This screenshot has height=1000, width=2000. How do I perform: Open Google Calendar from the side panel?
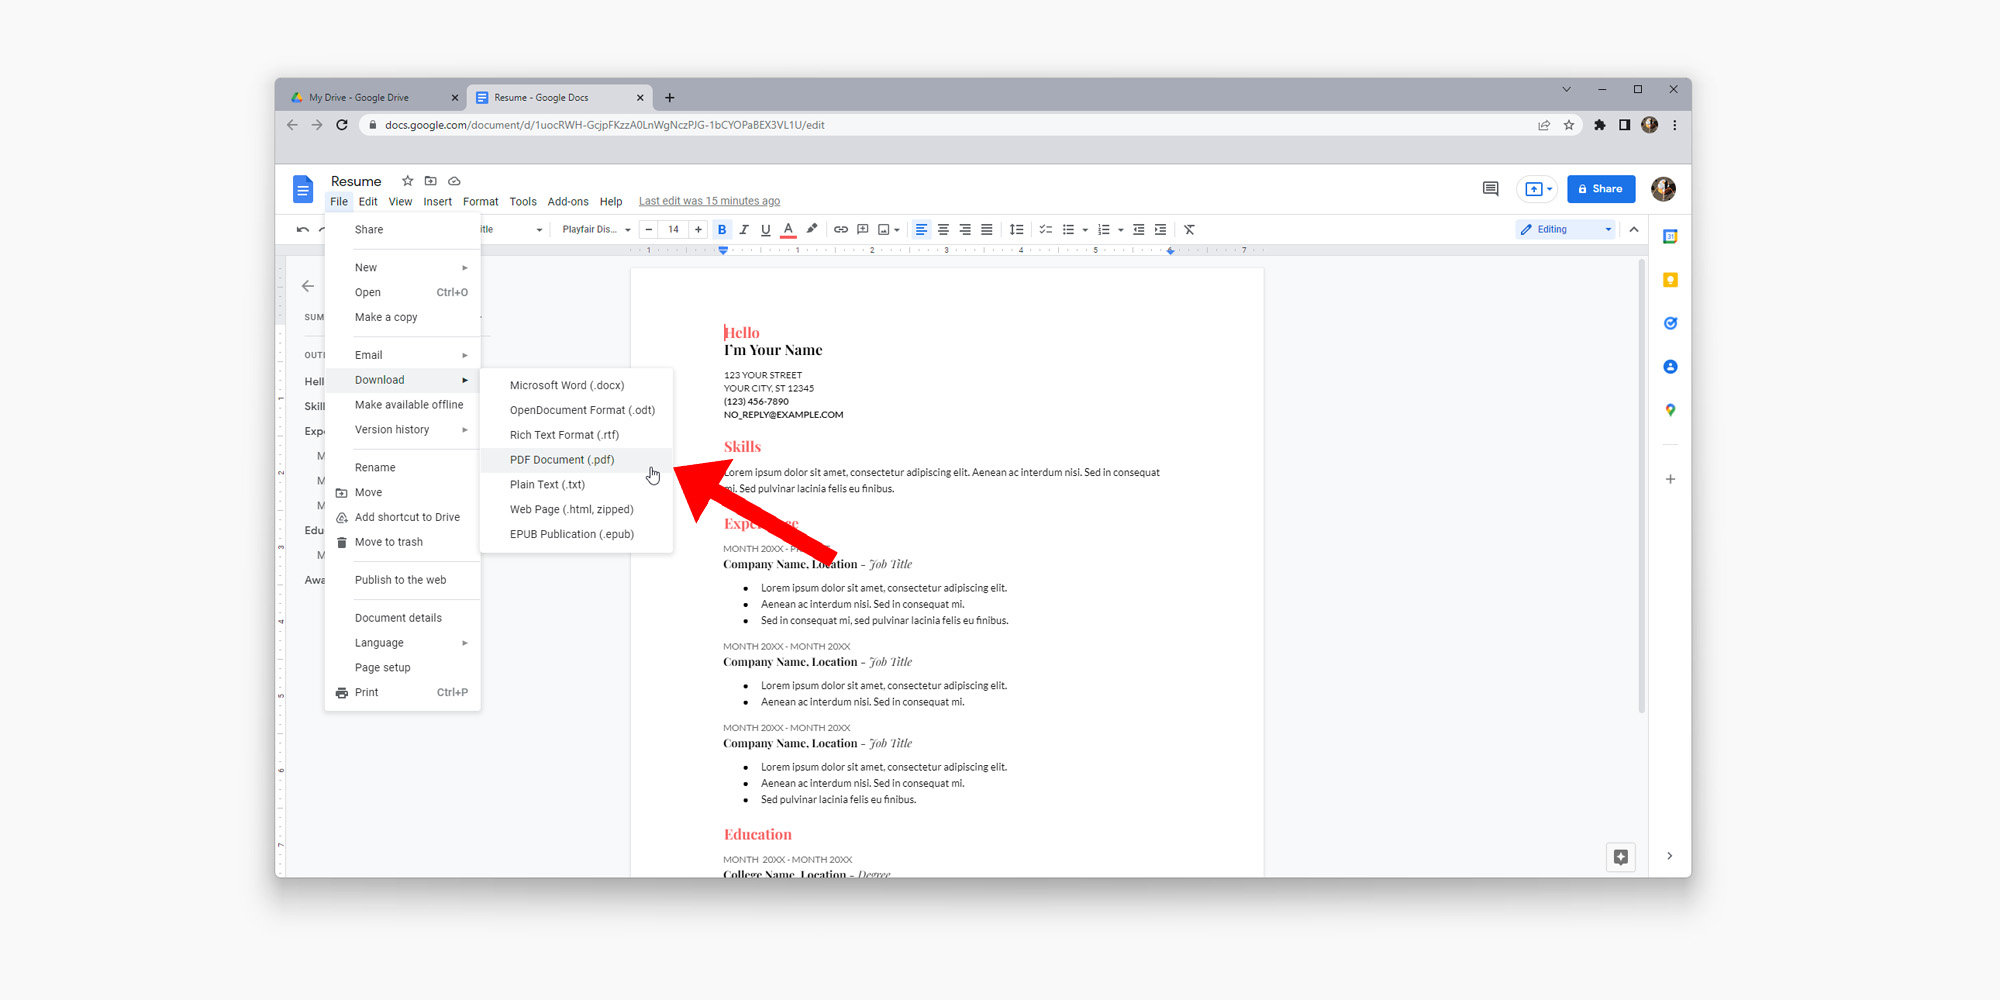pyautogui.click(x=1671, y=236)
